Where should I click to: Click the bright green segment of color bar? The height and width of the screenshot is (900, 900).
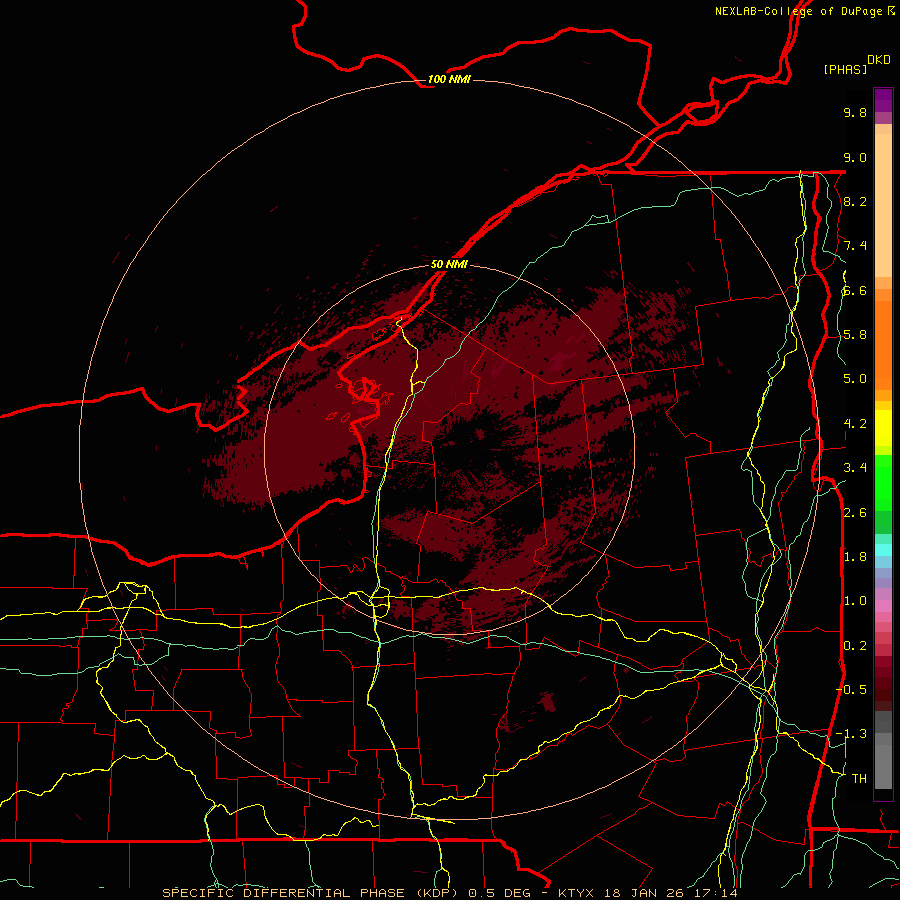(883, 483)
